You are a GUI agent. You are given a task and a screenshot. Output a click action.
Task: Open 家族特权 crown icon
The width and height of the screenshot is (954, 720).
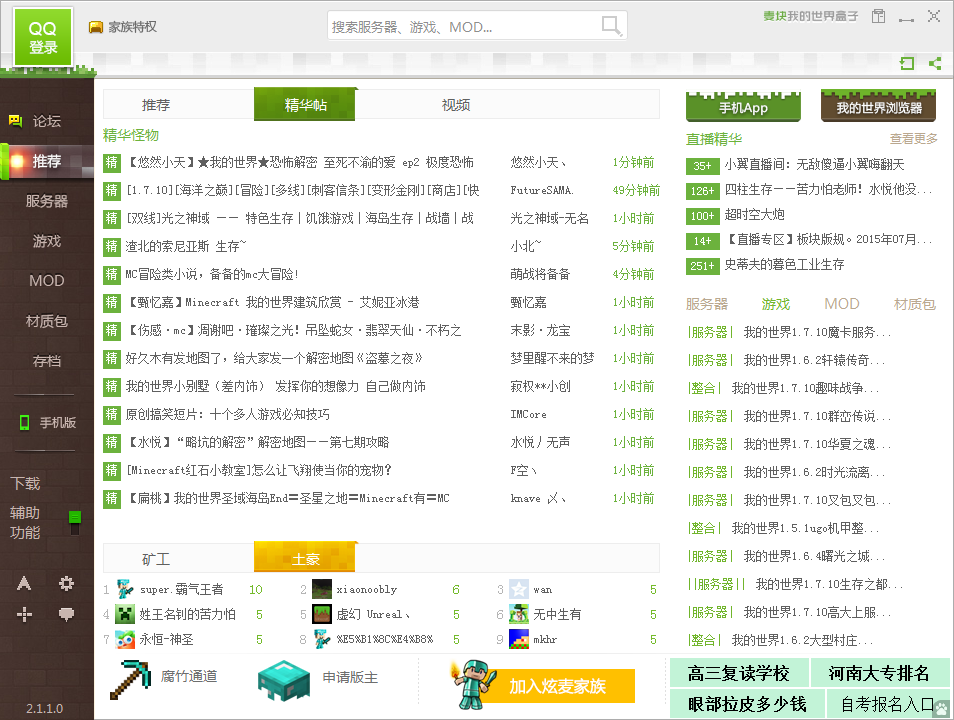[x=96, y=27]
